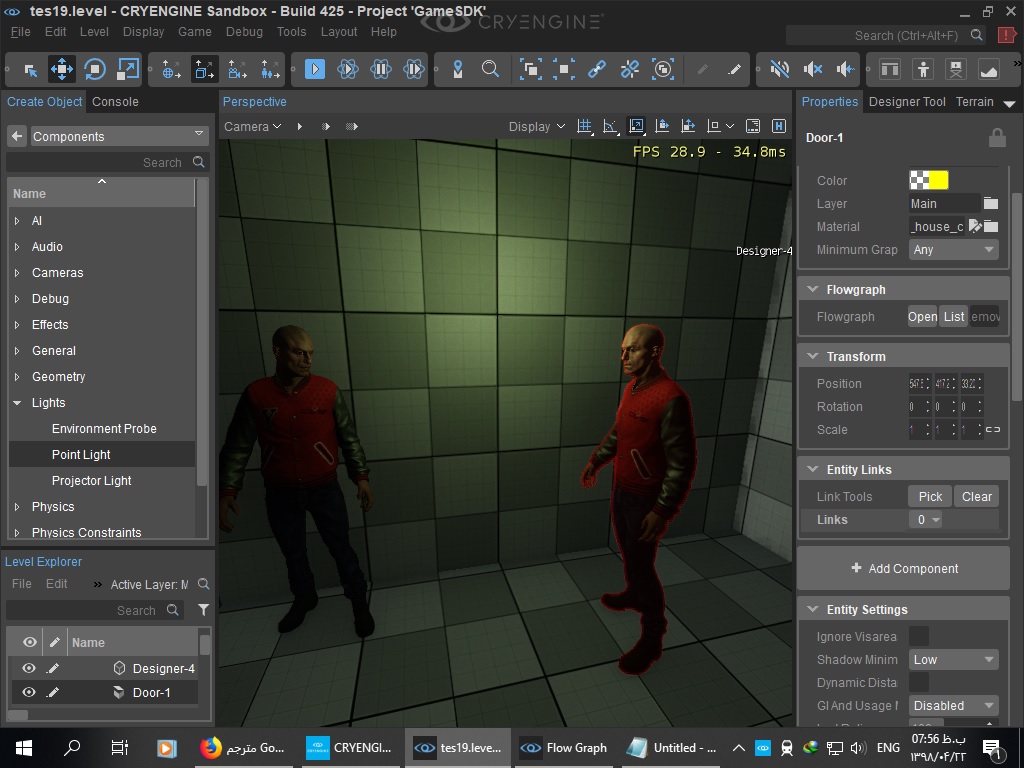Open the GI And Usage Disabled dropdown
Image resolution: width=1024 pixels, height=768 pixels.
click(953, 705)
